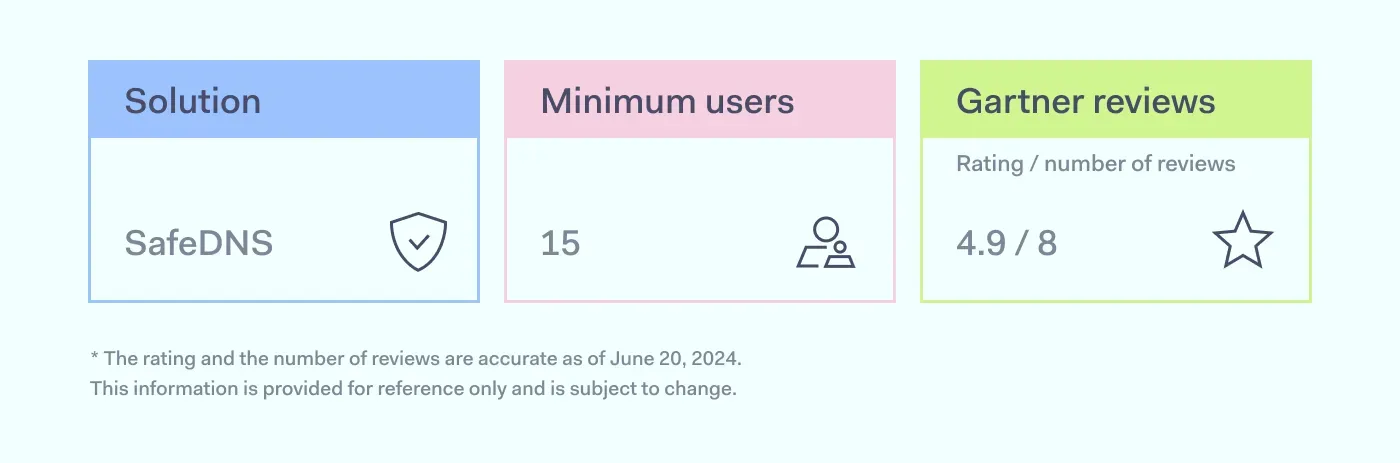Click the shield checkmark icon beside SafeDNS
This screenshot has width=1400, height=463.
coord(418,242)
